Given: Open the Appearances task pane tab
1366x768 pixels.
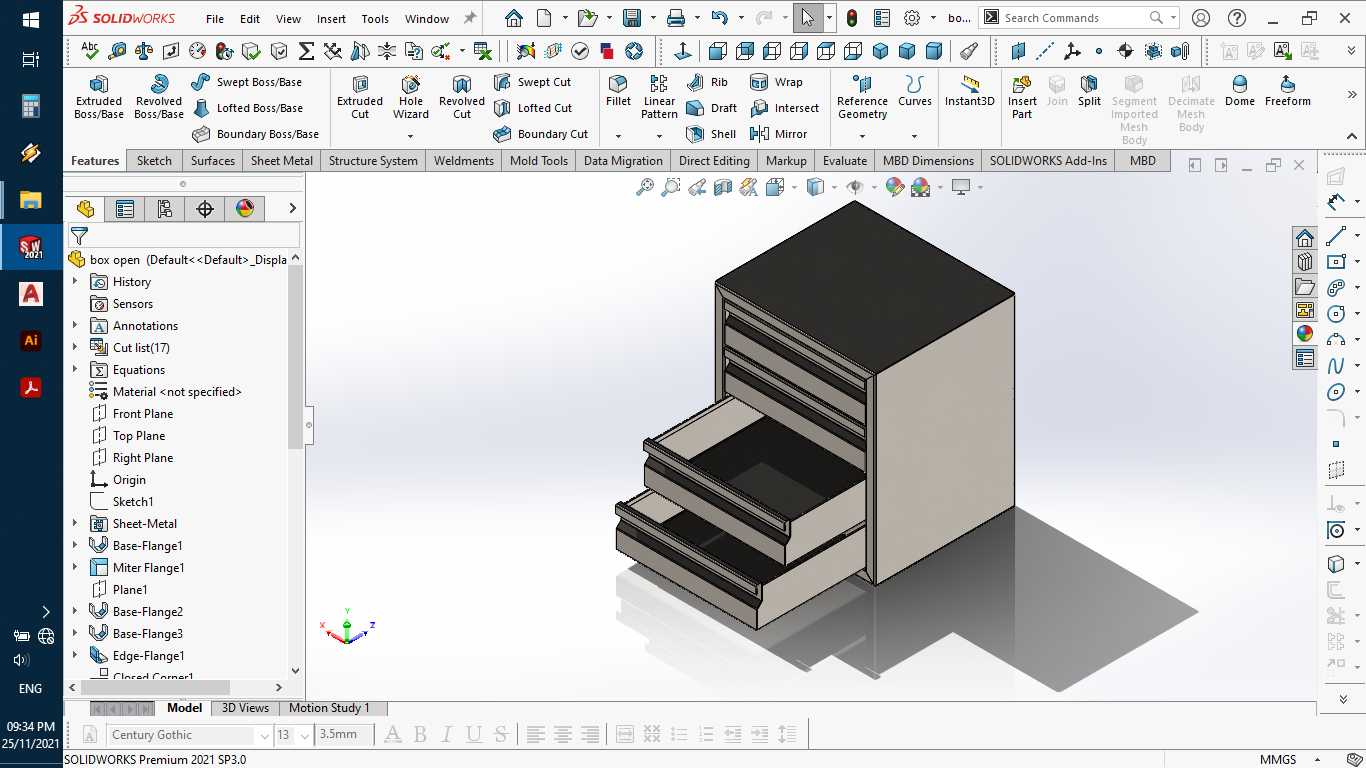Looking at the screenshot, I should (1305, 334).
